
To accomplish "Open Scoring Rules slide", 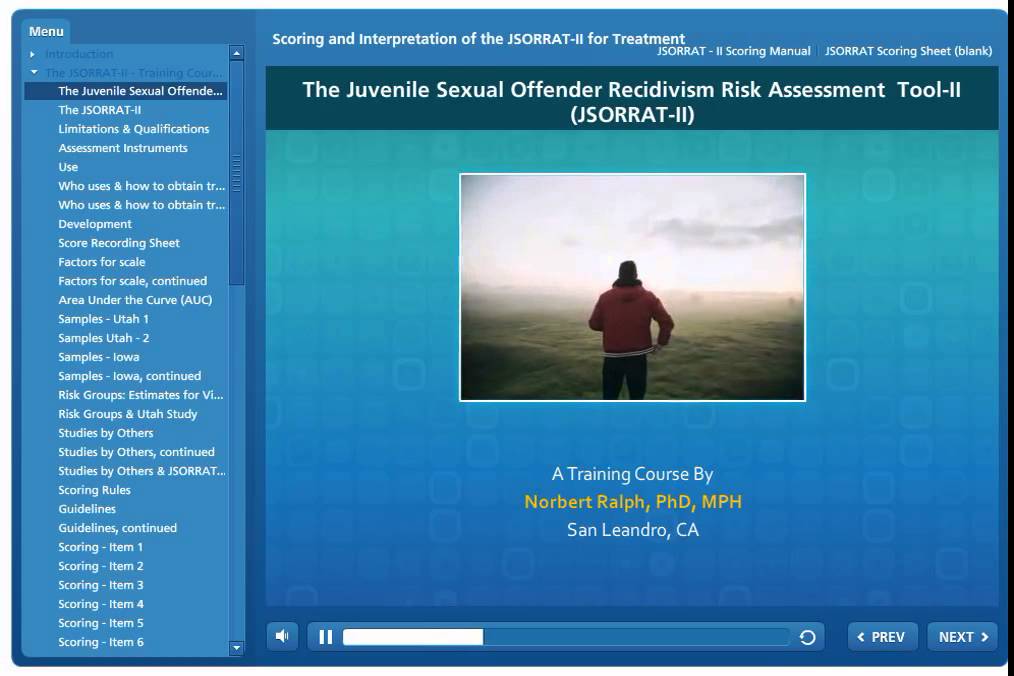I will point(94,490).
